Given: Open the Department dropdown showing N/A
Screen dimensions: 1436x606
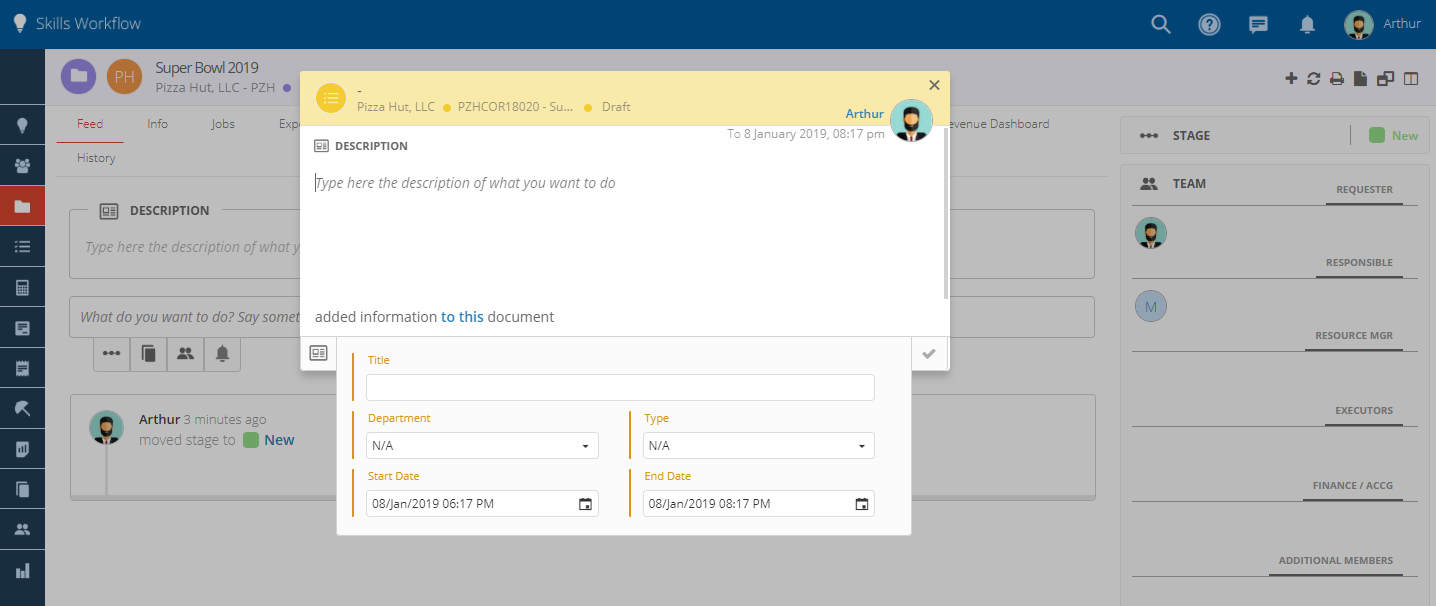Looking at the screenshot, I should 482,445.
